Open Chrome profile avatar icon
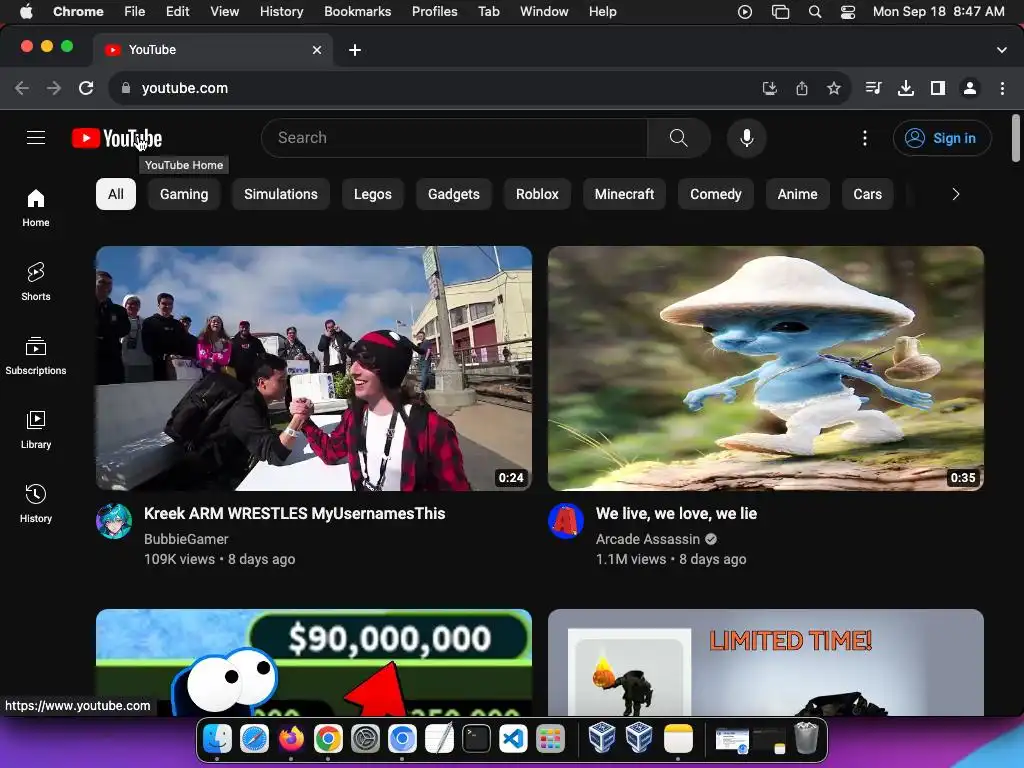 click(970, 88)
